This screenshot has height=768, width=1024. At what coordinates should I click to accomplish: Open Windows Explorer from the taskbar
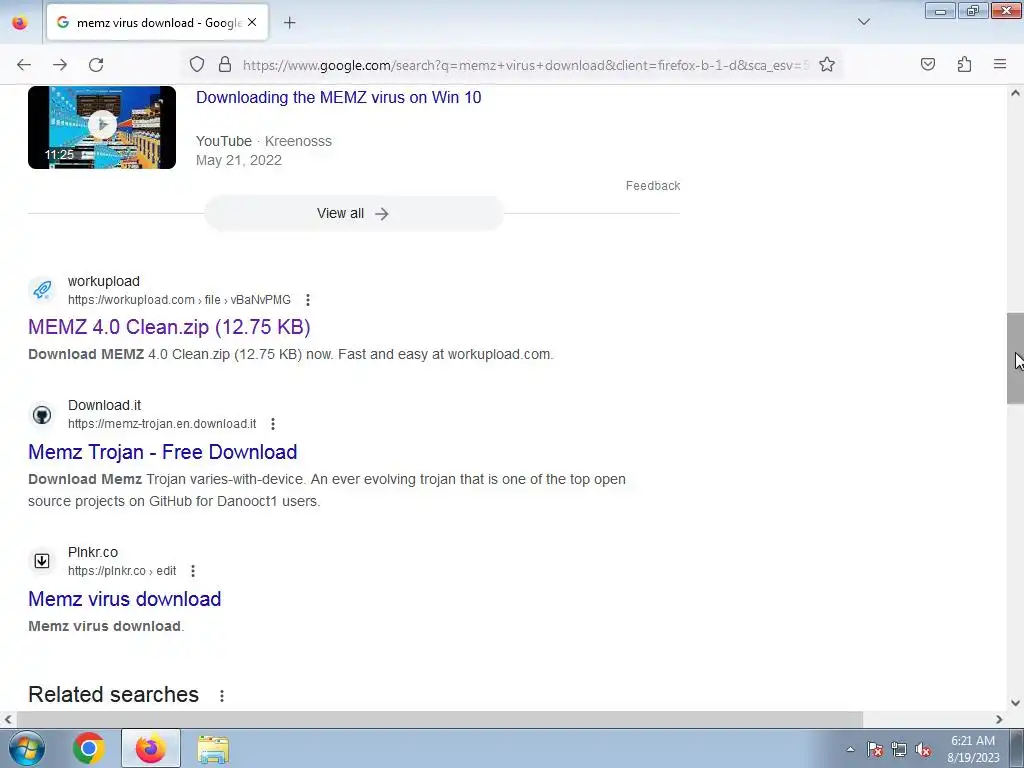coord(213,748)
